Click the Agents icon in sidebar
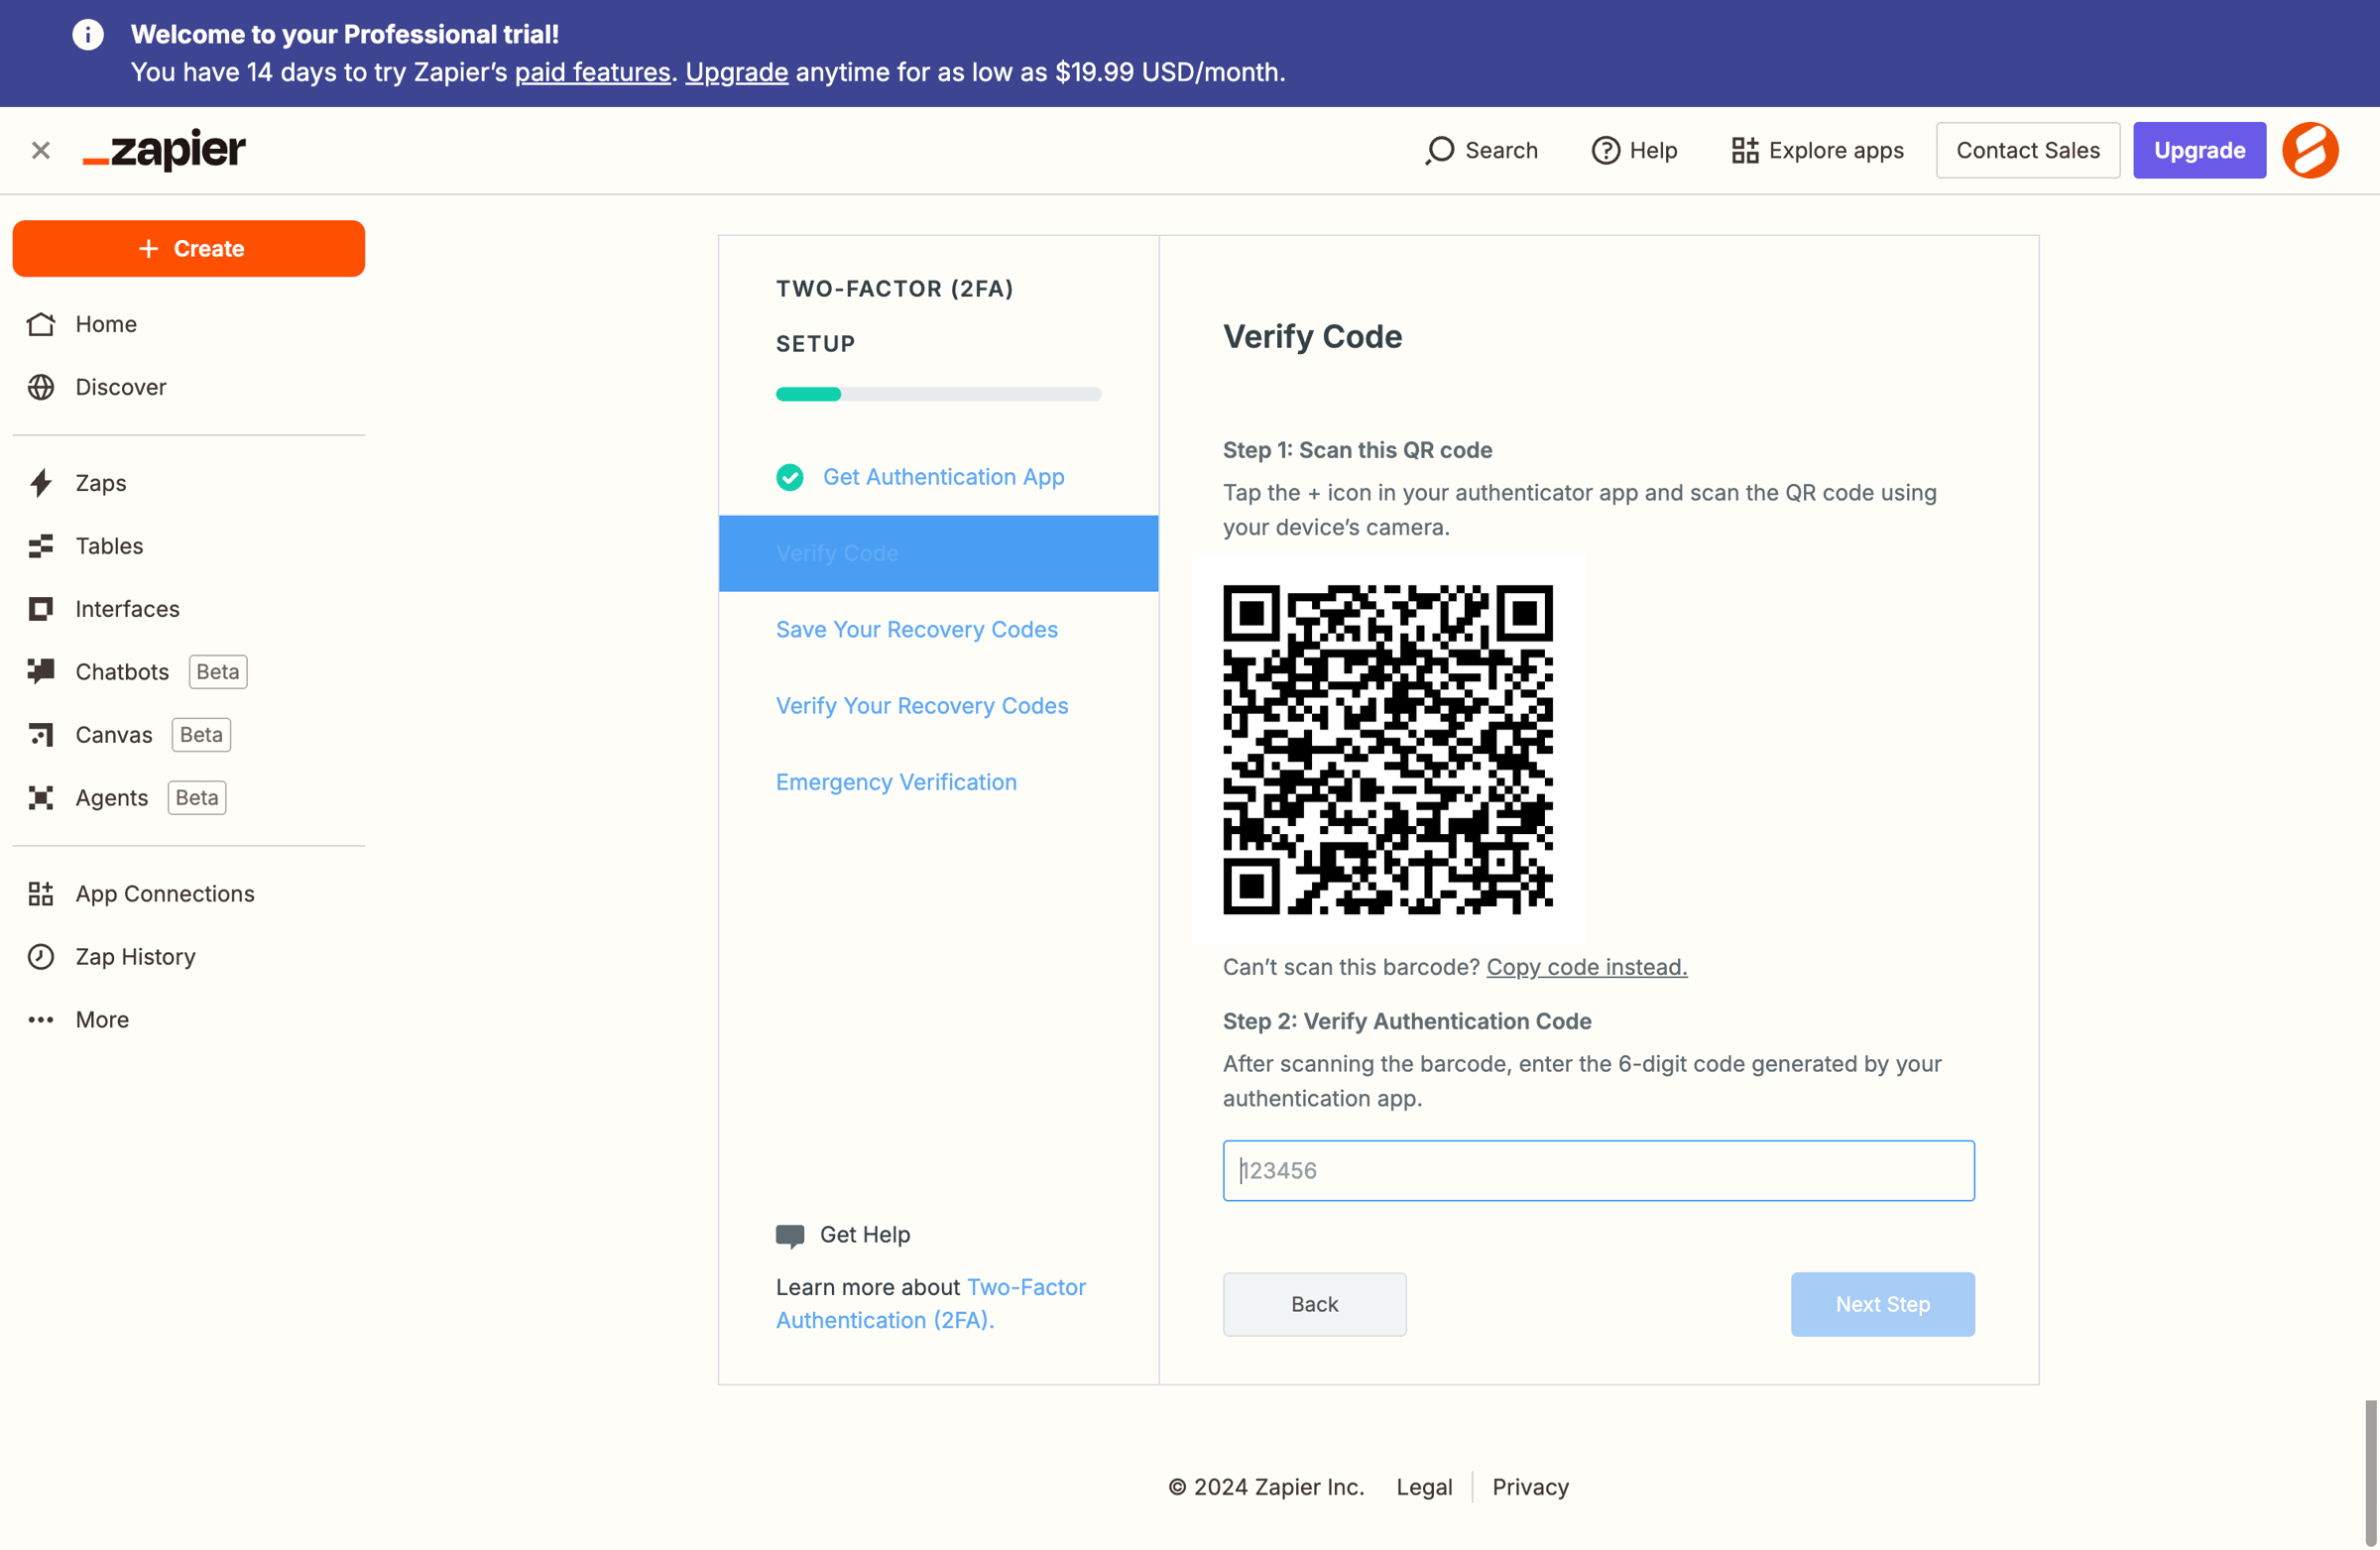This screenshot has width=2380, height=1550. [41, 798]
